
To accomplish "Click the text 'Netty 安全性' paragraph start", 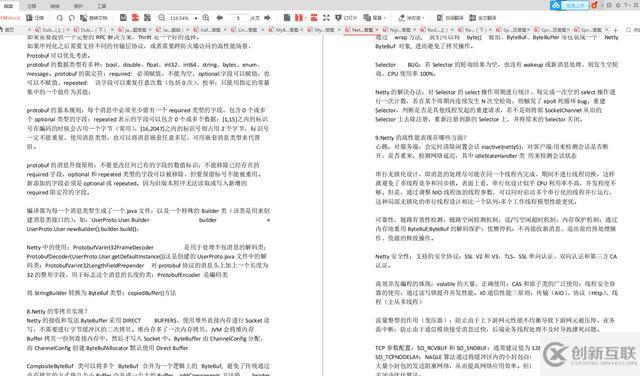I will point(394,256).
